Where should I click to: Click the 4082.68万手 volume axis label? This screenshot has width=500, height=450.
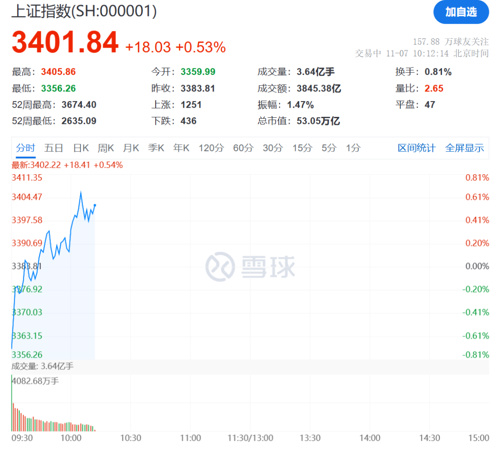(x=35, y=381)
